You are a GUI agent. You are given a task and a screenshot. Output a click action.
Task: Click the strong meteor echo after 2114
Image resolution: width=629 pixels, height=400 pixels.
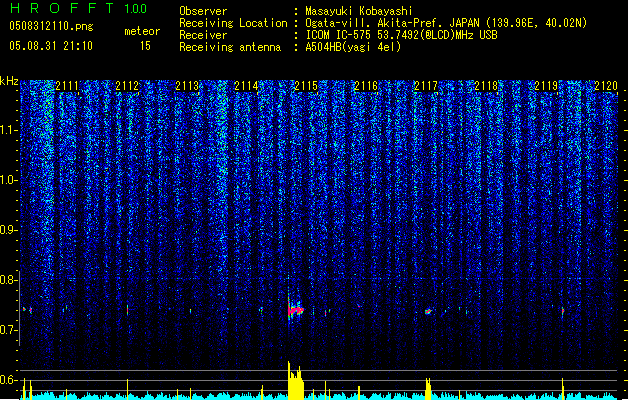[296, 310]
